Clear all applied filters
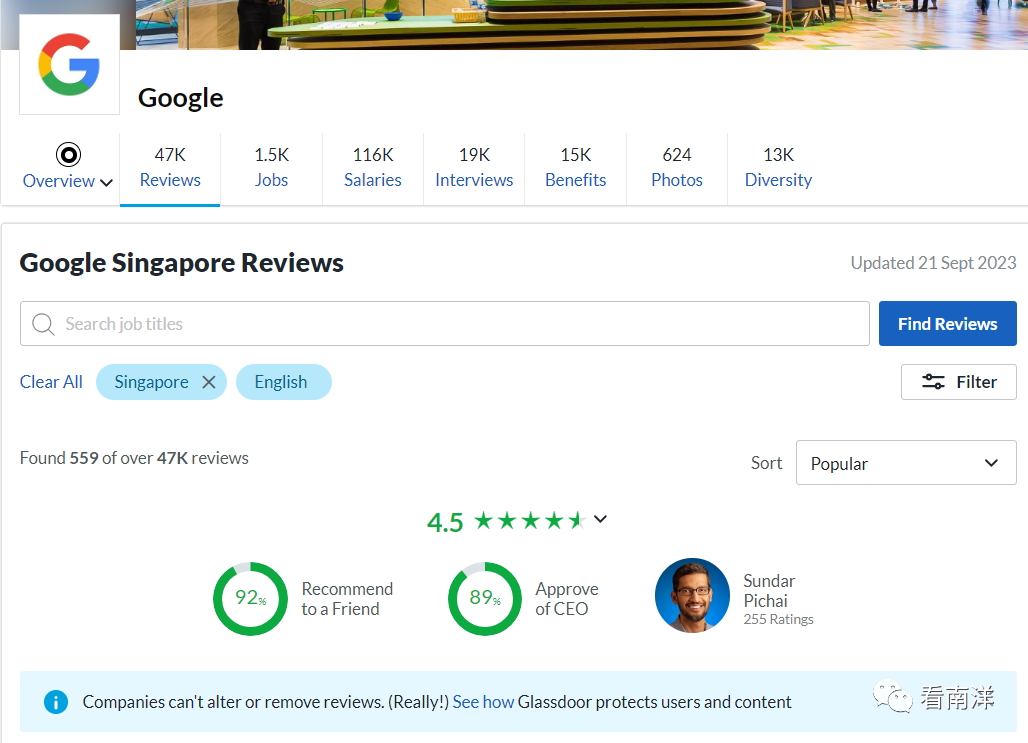1028x743 pixels. [51, 382]
